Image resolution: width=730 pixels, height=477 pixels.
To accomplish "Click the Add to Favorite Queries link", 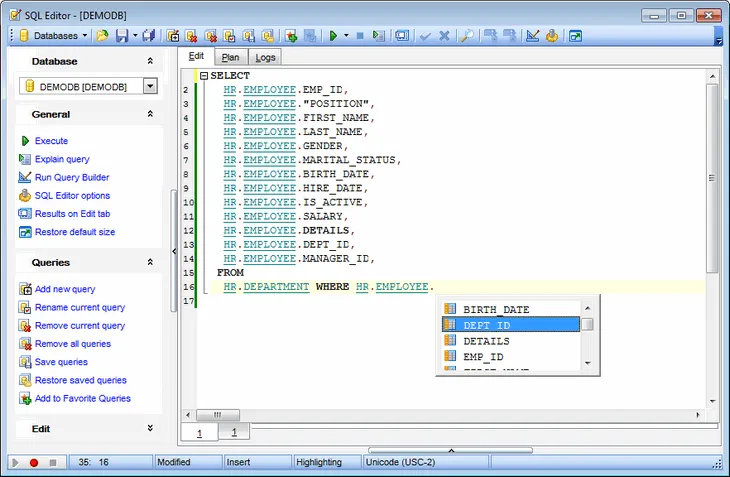I will [x=82, y=398].
